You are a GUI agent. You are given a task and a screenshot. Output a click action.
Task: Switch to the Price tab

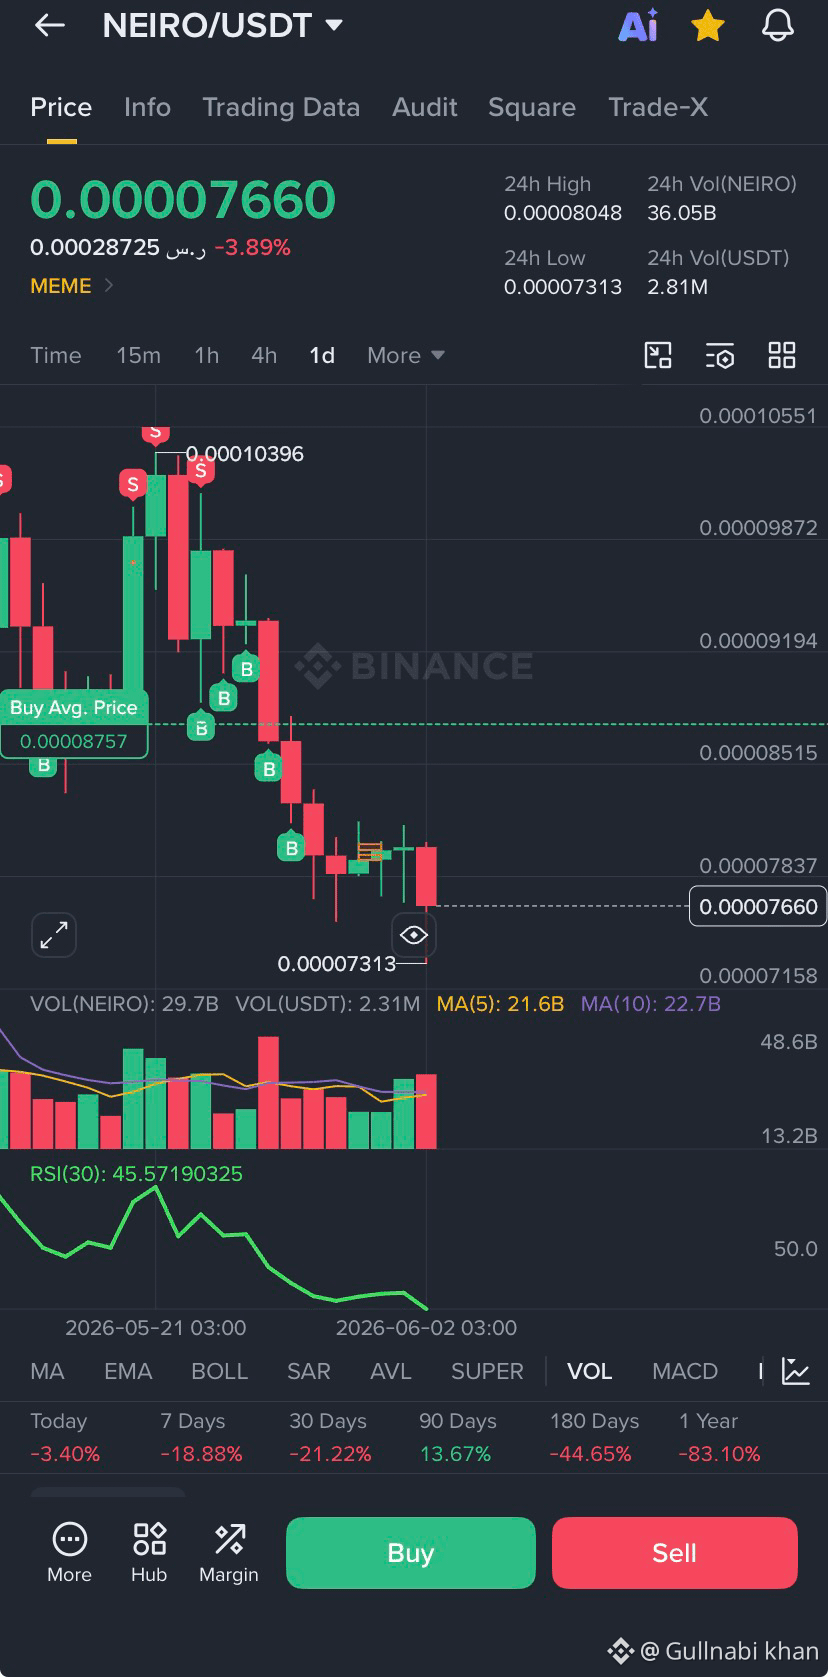point(61,107)
